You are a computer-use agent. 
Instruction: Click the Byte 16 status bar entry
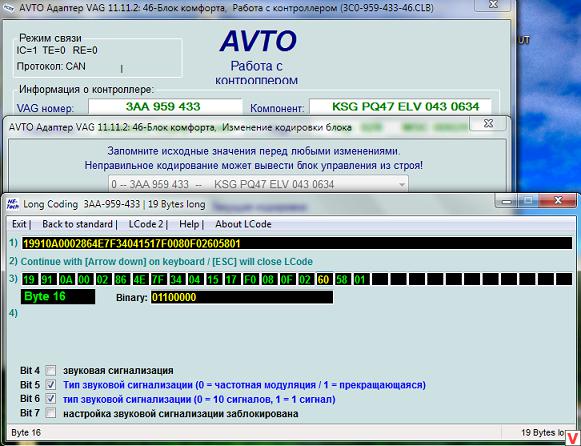(26, 433)
